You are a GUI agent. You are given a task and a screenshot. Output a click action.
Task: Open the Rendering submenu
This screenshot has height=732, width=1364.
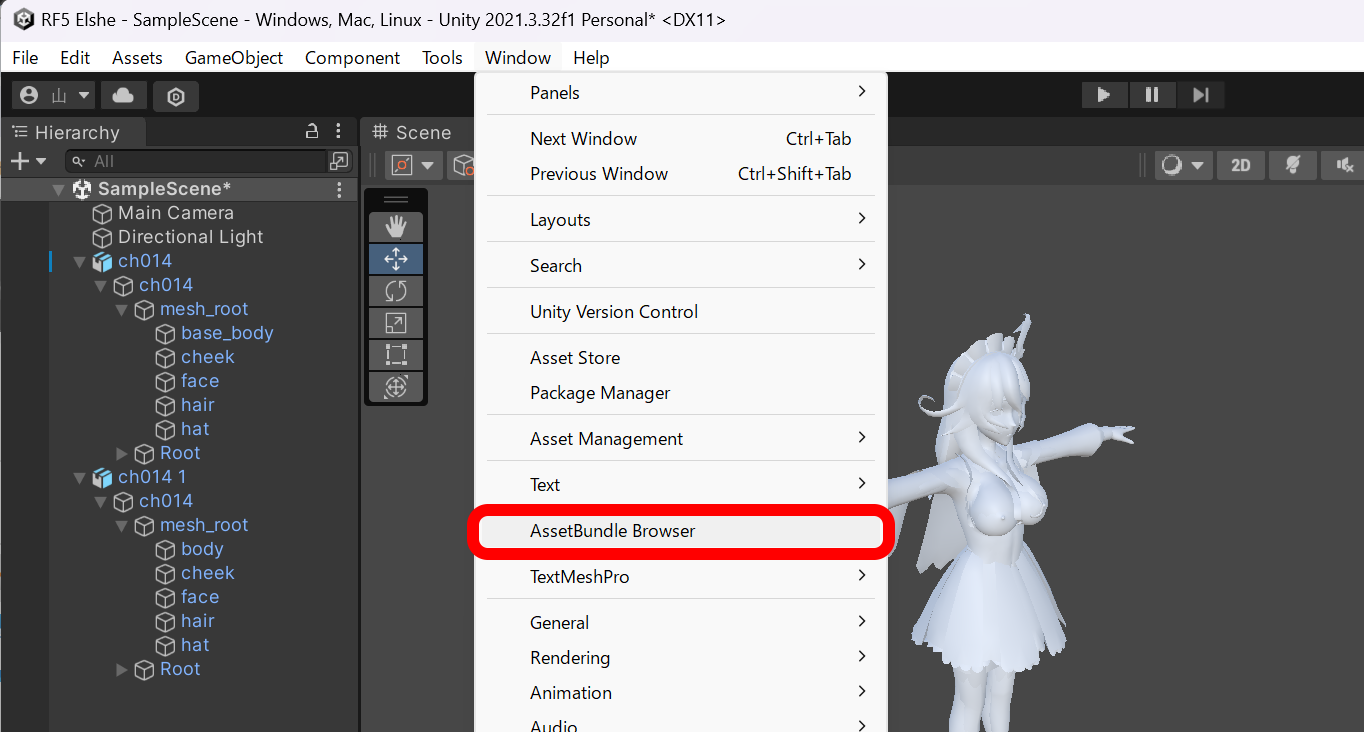coord(680,658)
